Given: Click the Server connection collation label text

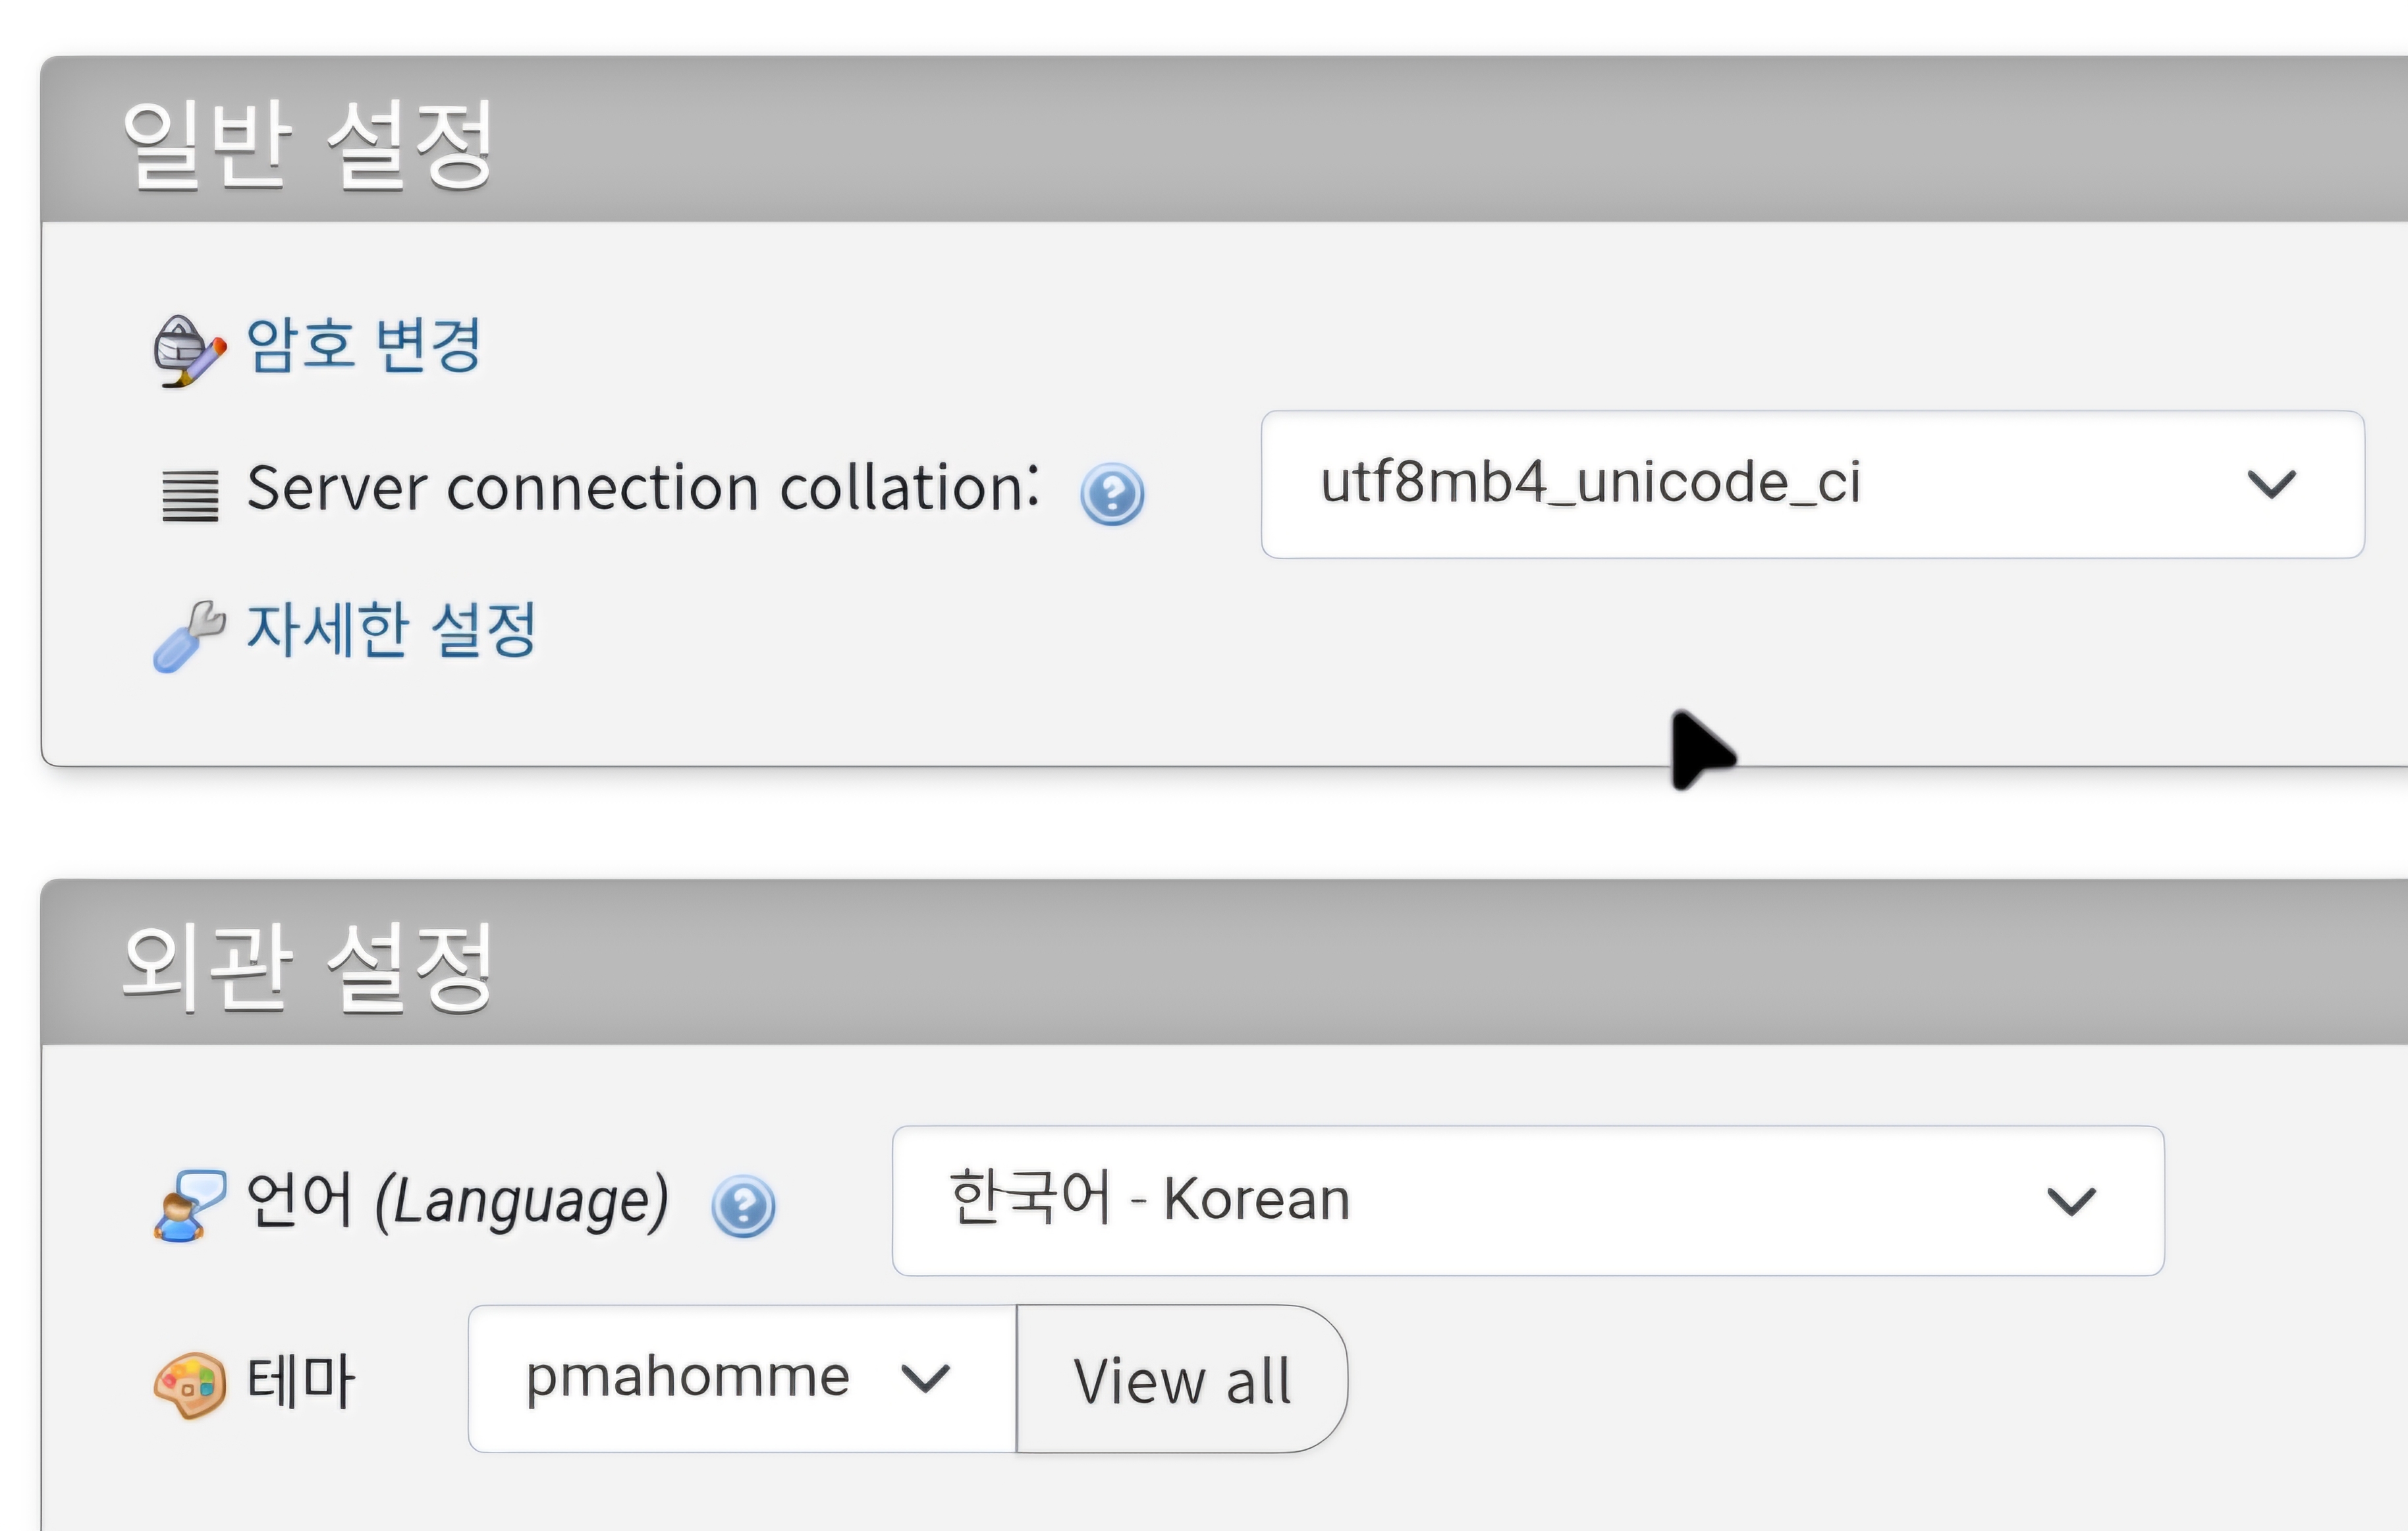Looking at the screenshot, I should point(642,489).
